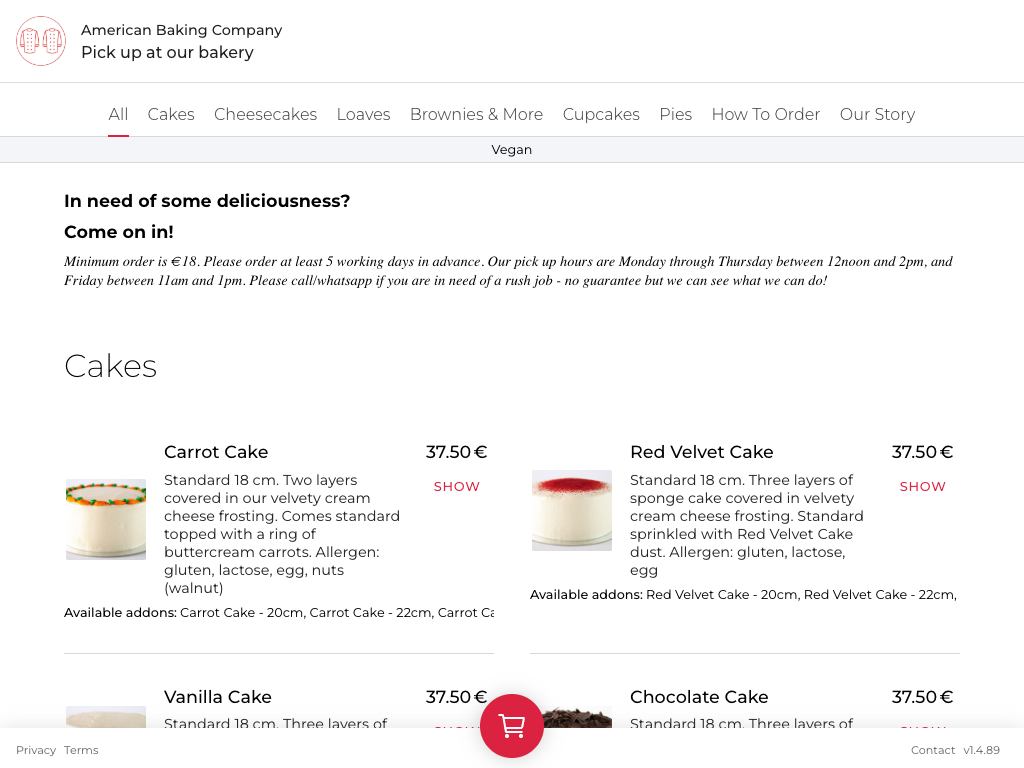
Task: Select the All category tab
Action: coord(118,114)
